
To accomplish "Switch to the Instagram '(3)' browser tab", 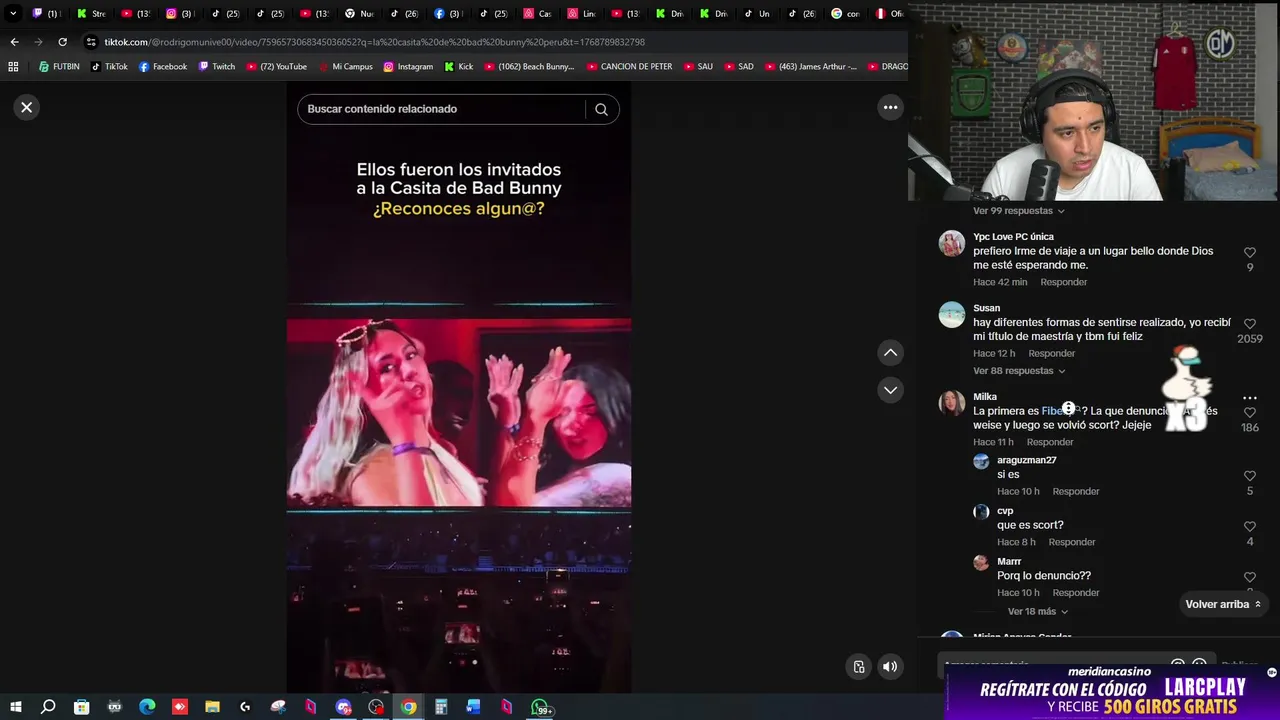I will coord(180,13).
